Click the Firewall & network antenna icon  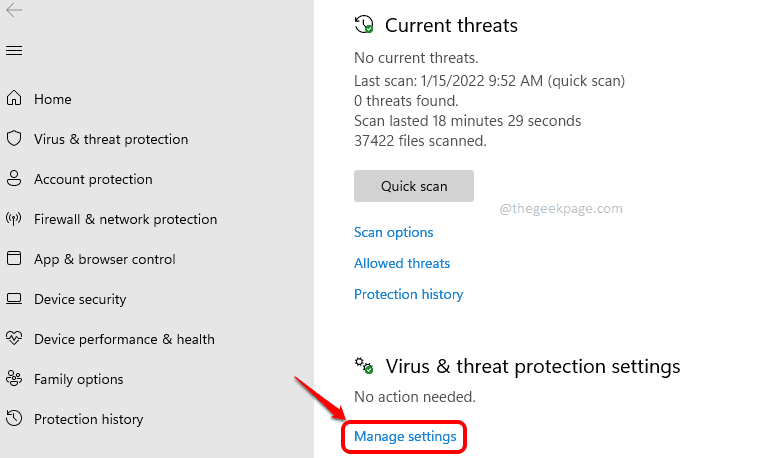tap(14, 218)
